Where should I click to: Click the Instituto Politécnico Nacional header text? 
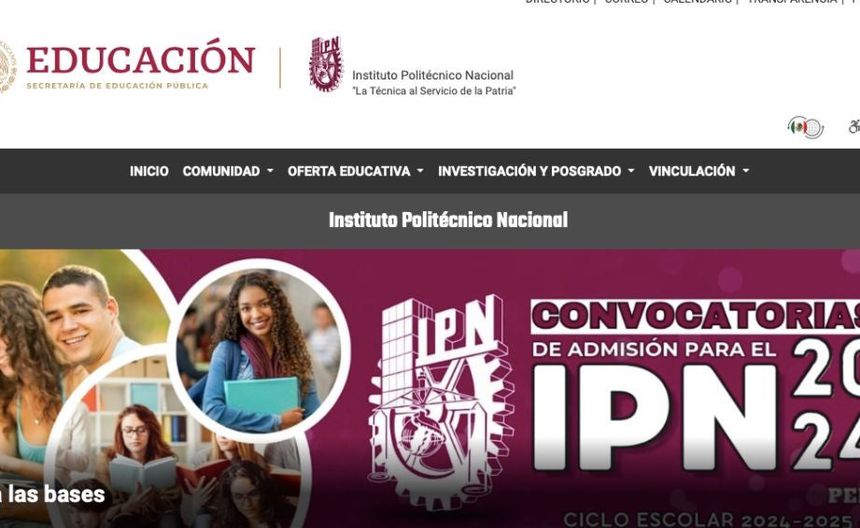(433, 75)
